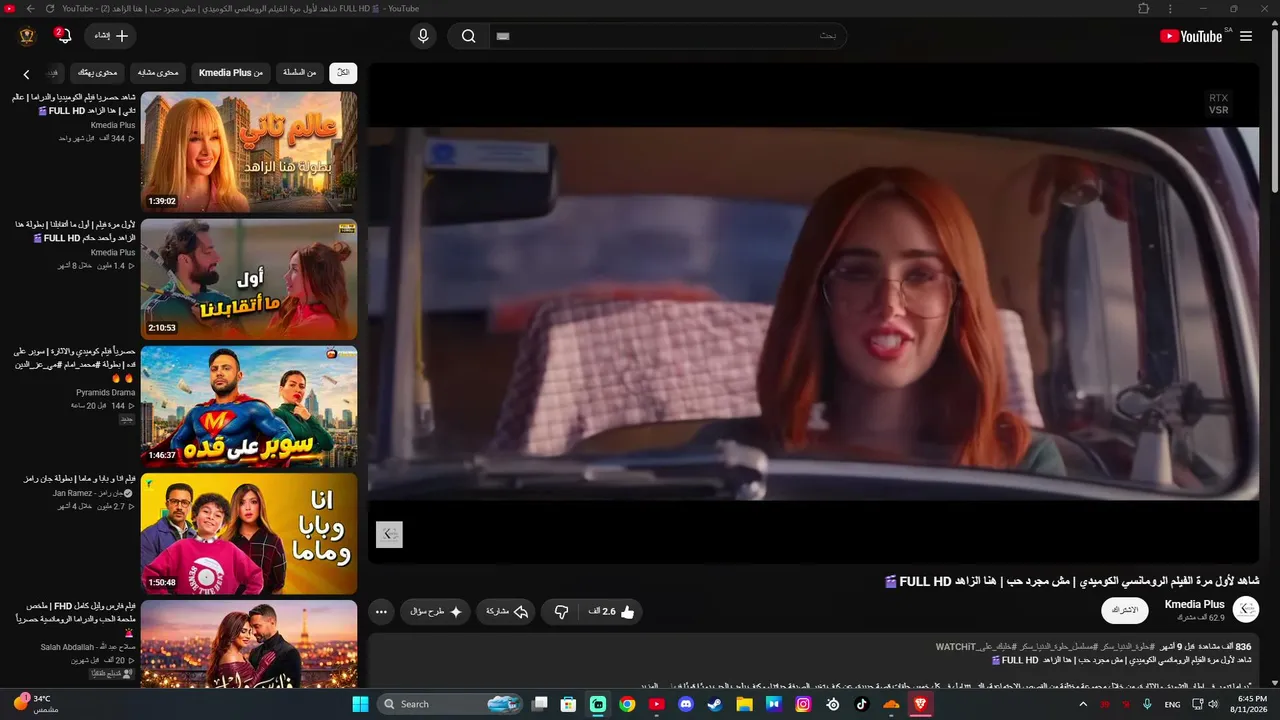Open the YouTube app in the taskbar
The height and width of the screenshot is (720, 1280).
coord(656,704)
